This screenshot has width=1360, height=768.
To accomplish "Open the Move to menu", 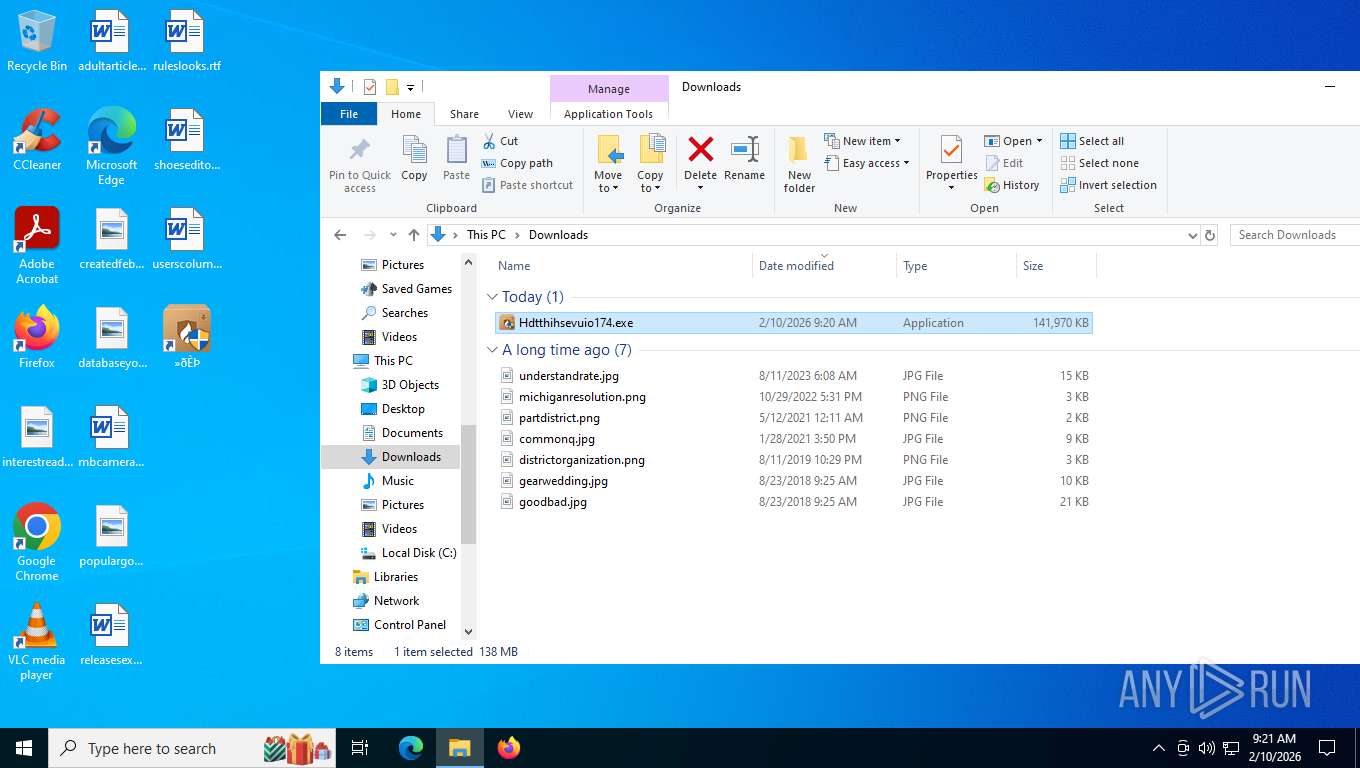I will click(x=609, y=165).
